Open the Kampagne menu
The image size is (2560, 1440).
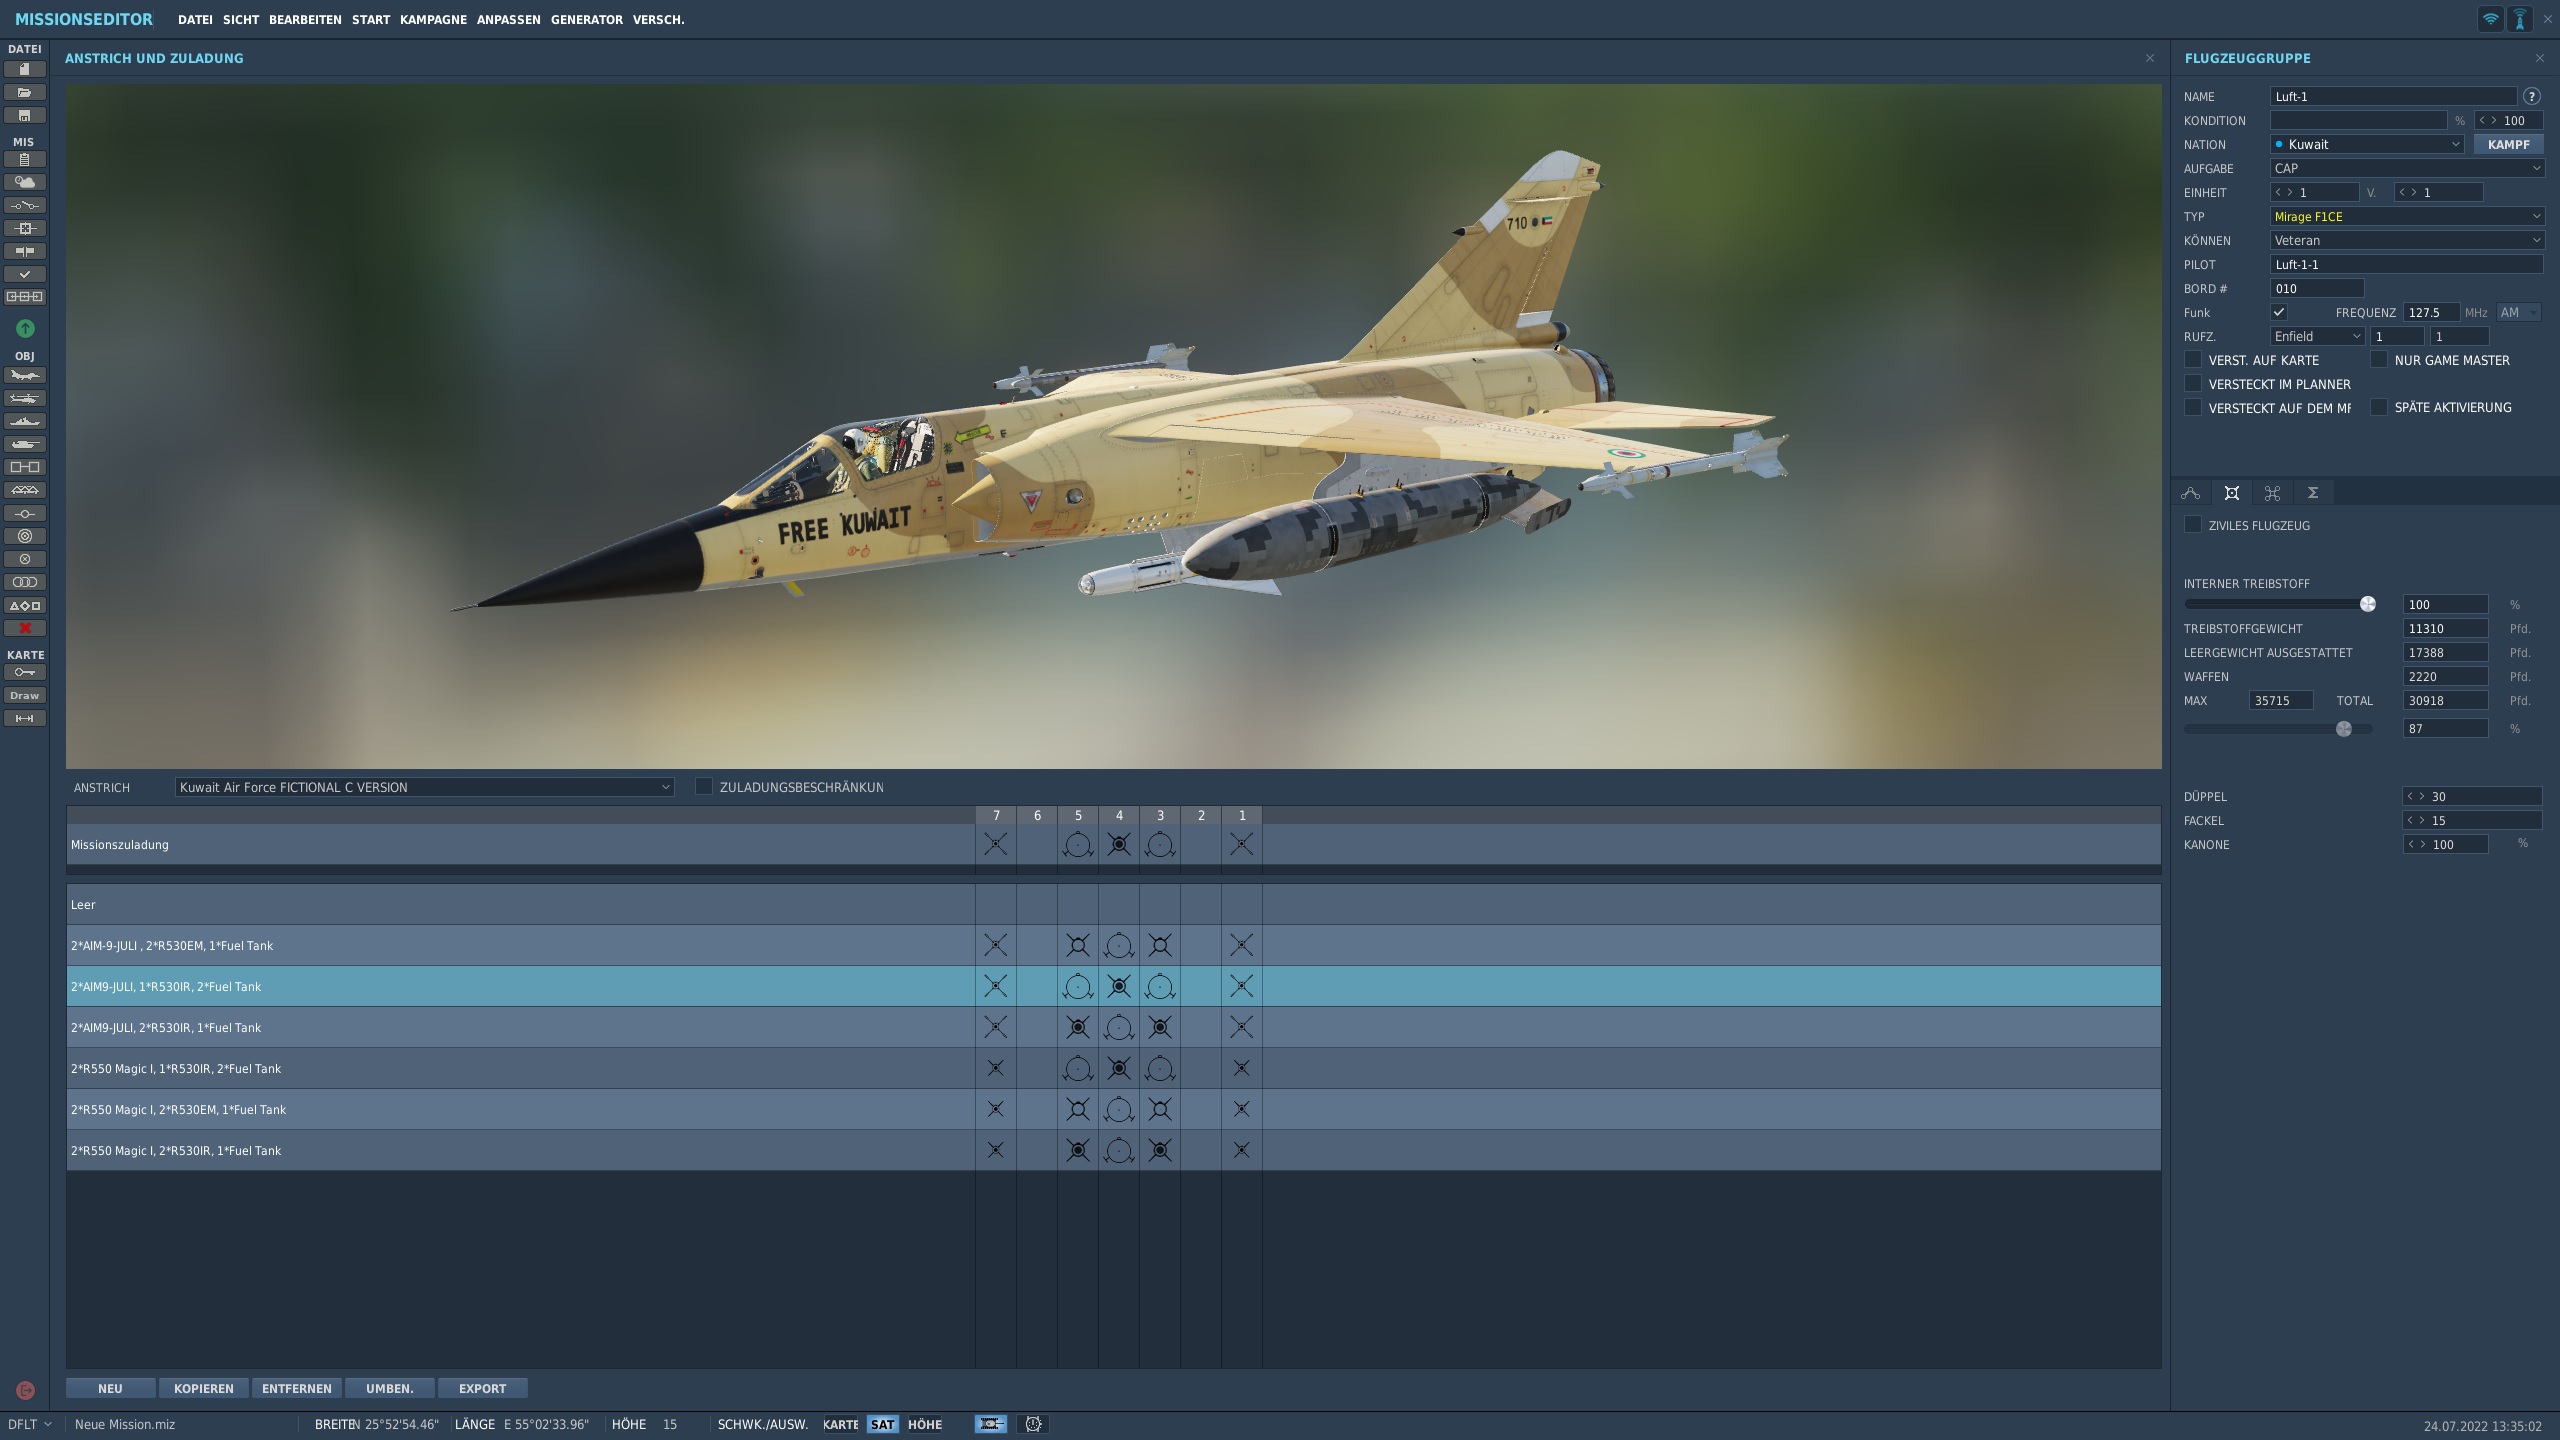pos(433,20)
